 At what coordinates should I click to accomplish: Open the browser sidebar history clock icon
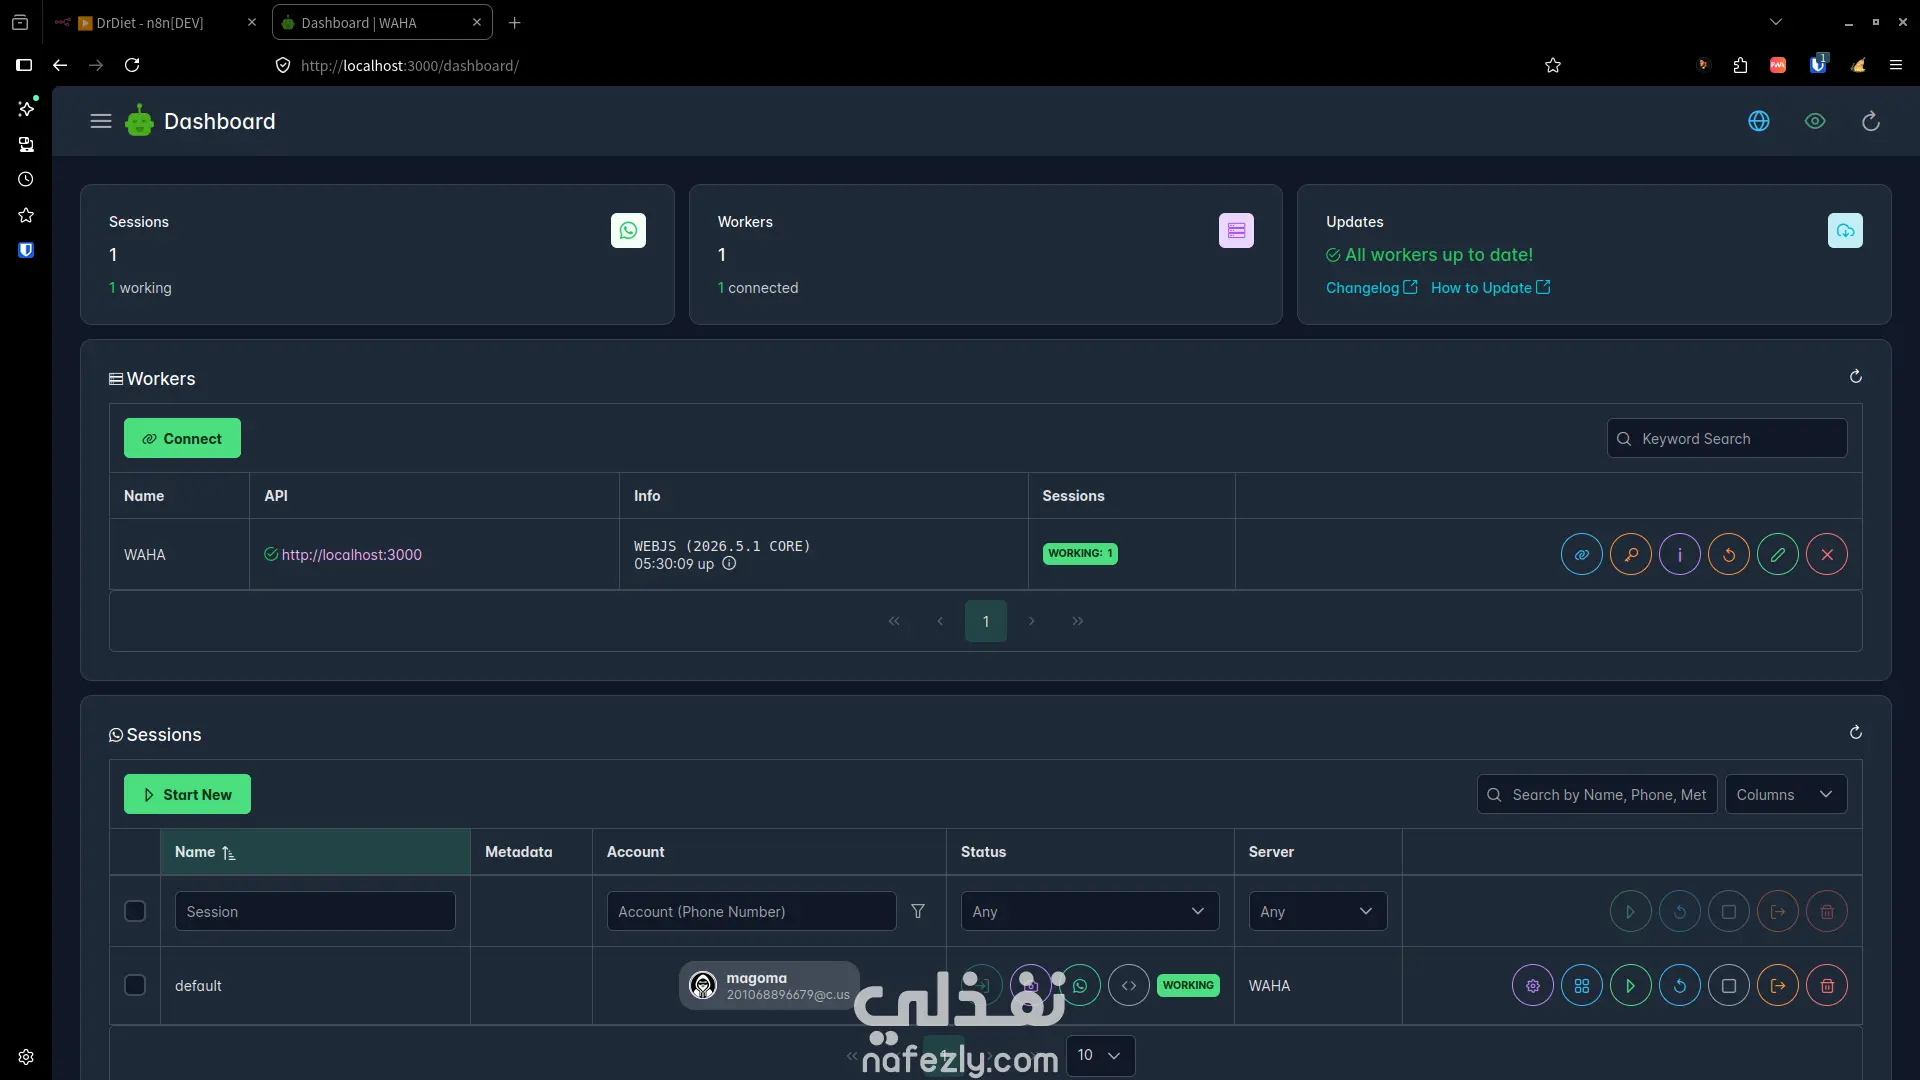click(26, 180)
